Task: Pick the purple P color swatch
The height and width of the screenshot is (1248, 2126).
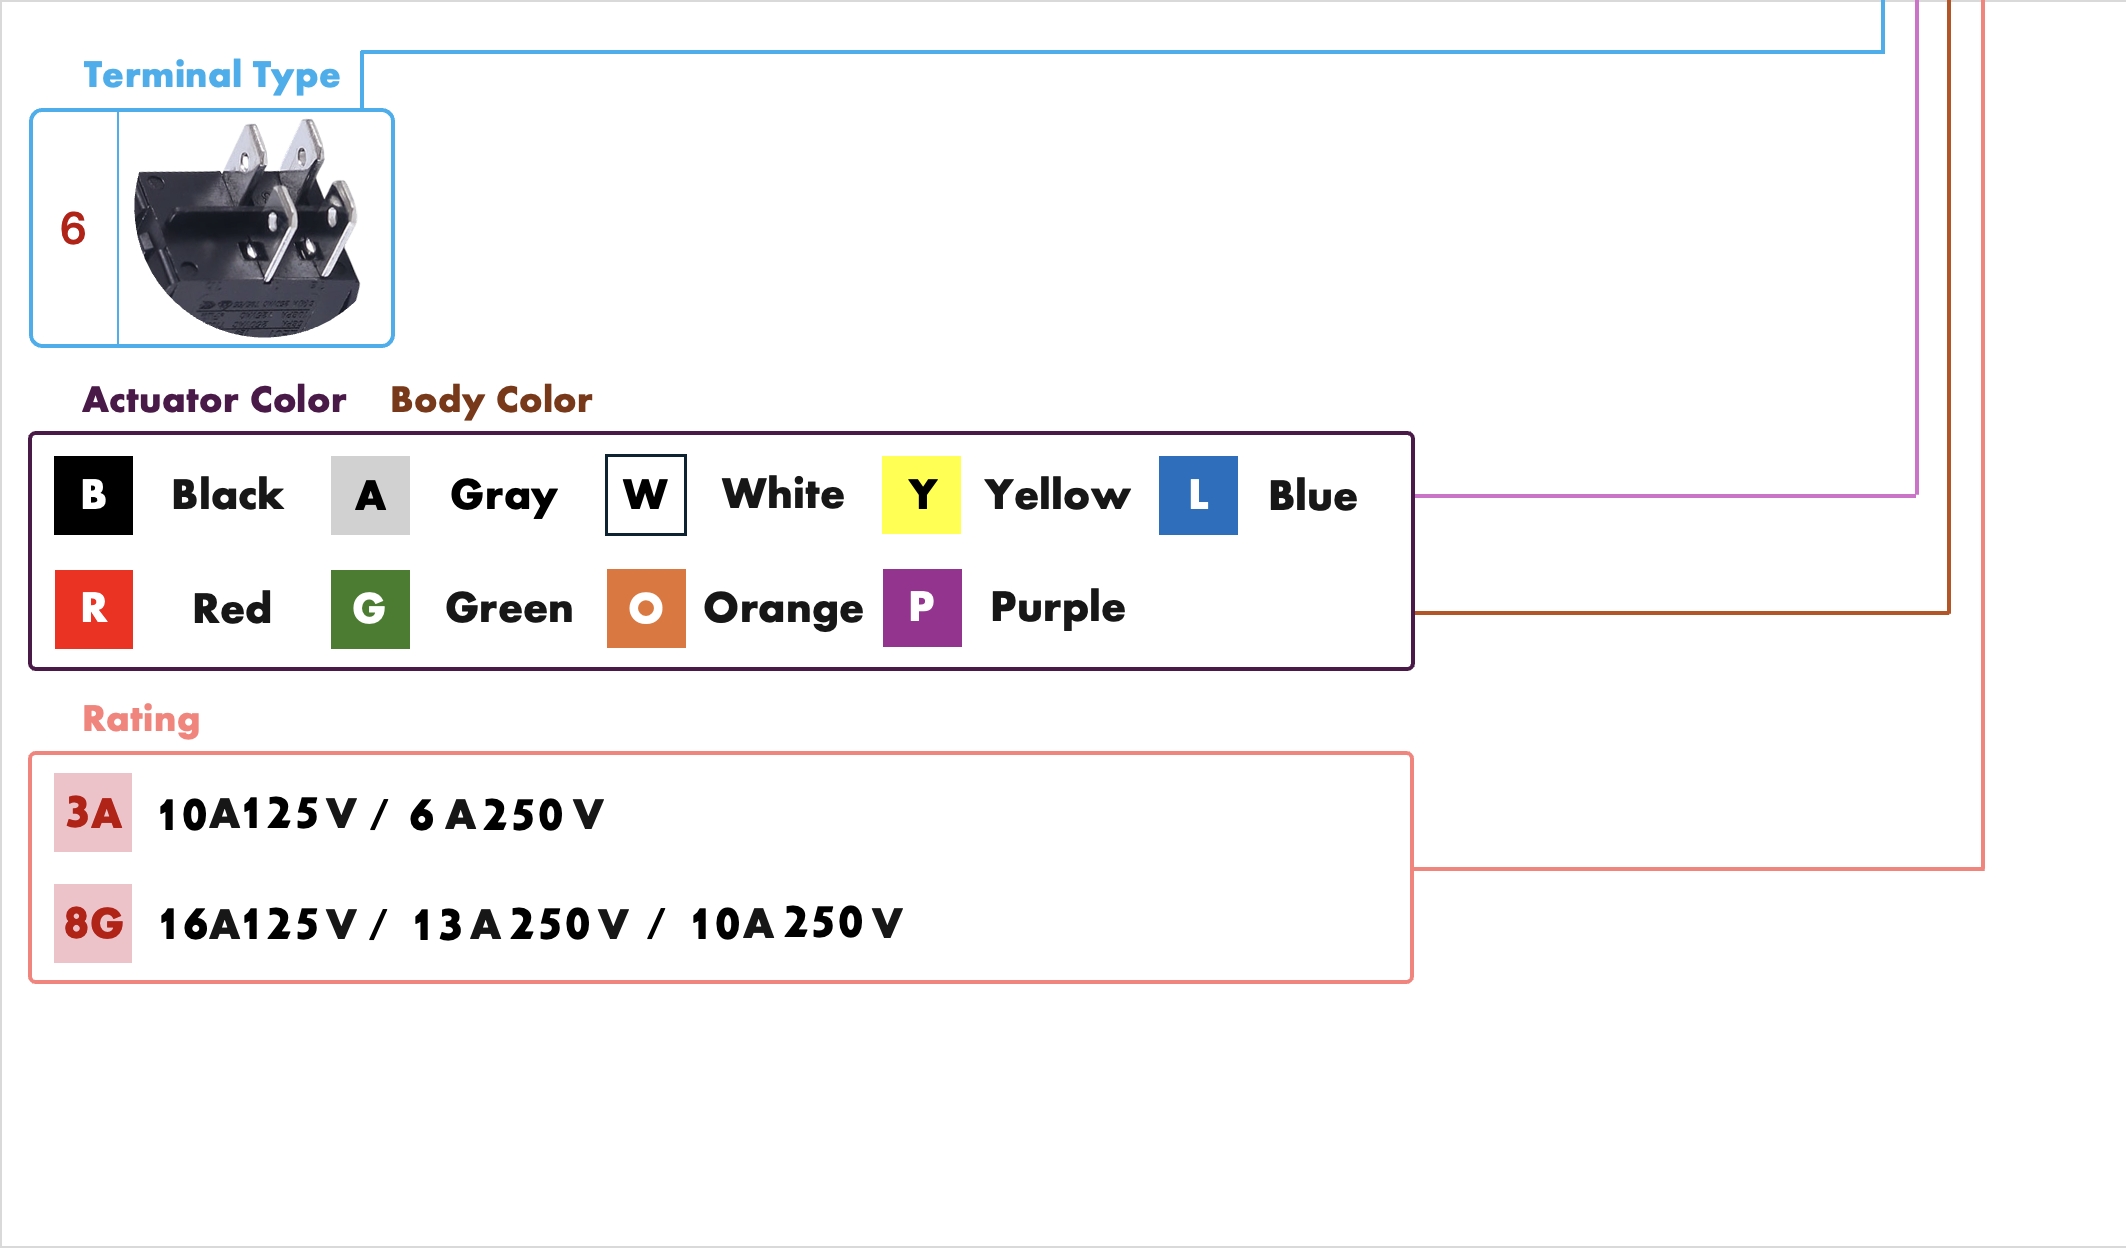Action: 922,608
